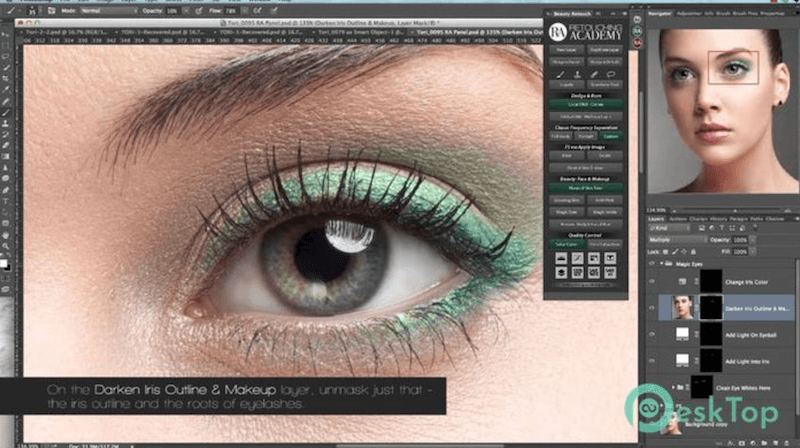Image resolution: width=800 pixels, height=448 pixels.
Task: Click the Navigator zoom slider
Action: click(735, 210)
